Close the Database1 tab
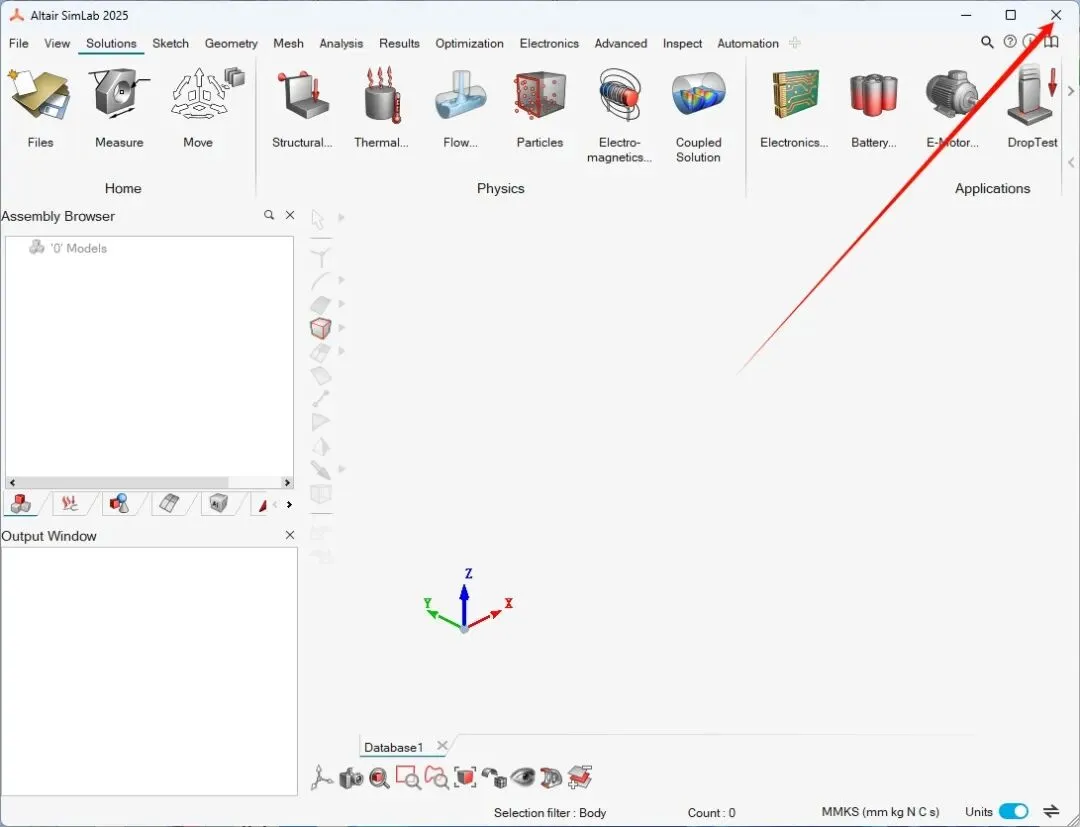The width and height of the screenshot is (1080, 827). tap(442, 746)
